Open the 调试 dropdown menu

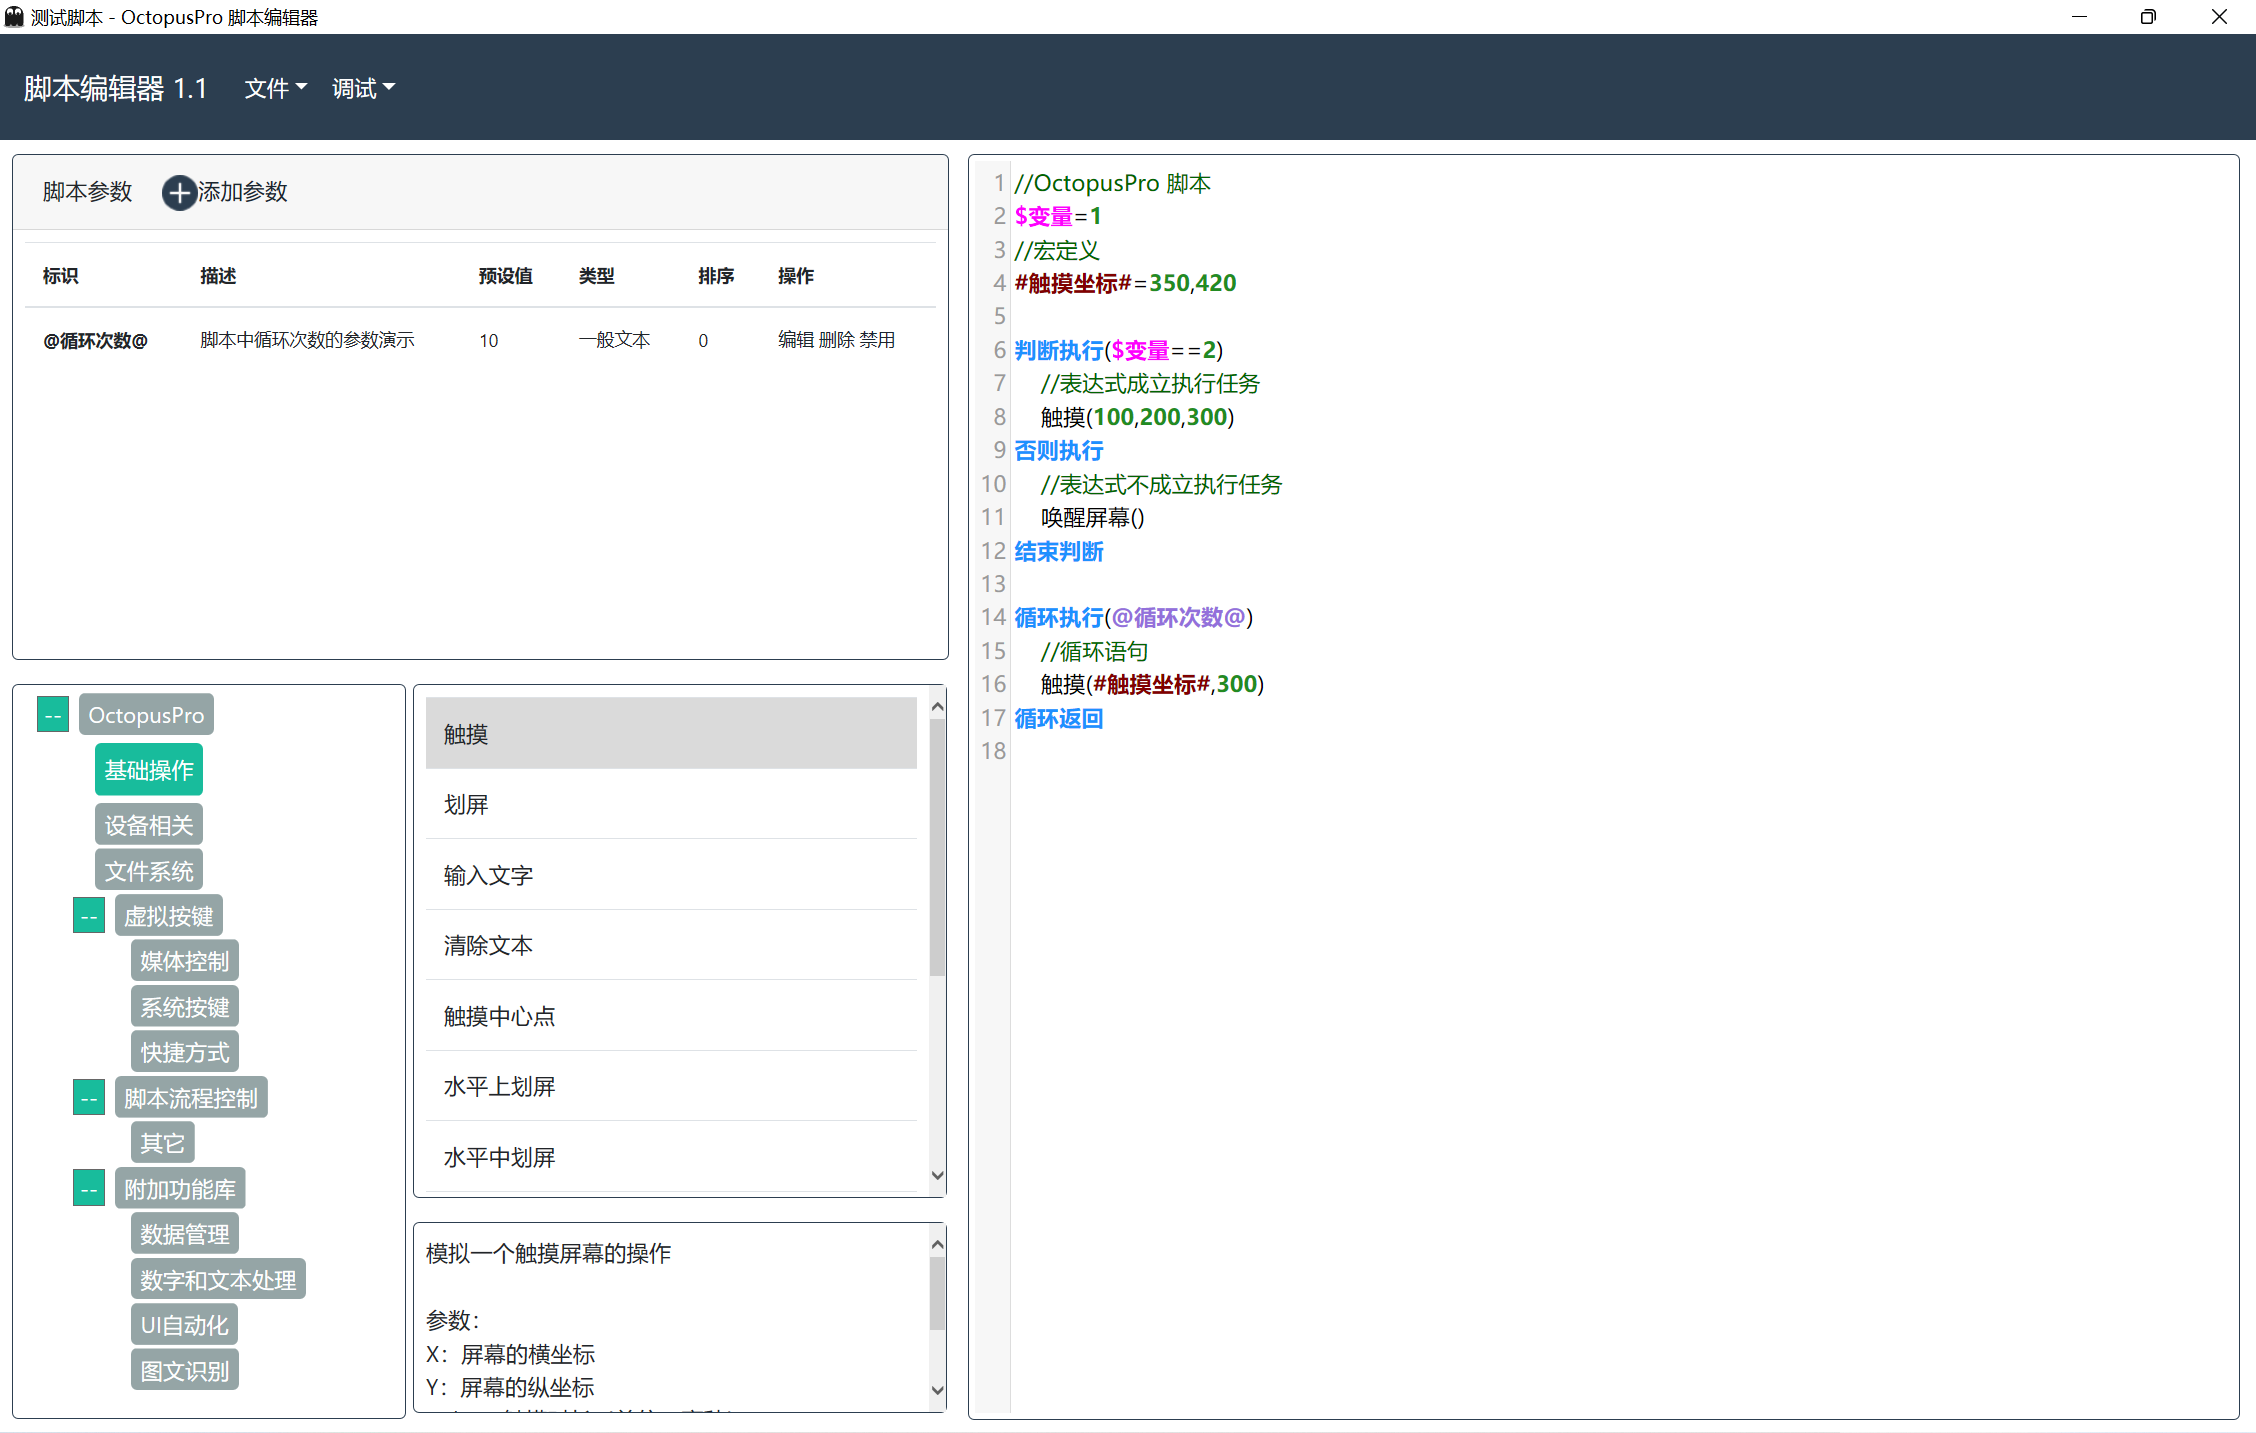pyautogui.click(x=363, y=89)
